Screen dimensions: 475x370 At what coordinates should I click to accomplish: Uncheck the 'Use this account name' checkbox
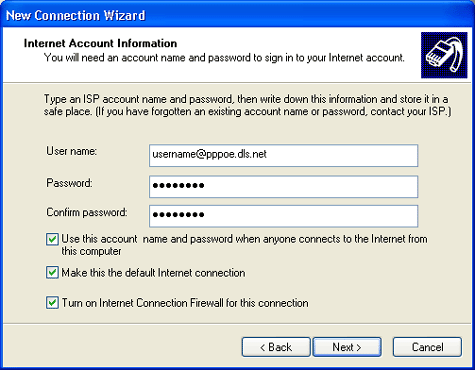pyautogui.click(x=52, y=239)
